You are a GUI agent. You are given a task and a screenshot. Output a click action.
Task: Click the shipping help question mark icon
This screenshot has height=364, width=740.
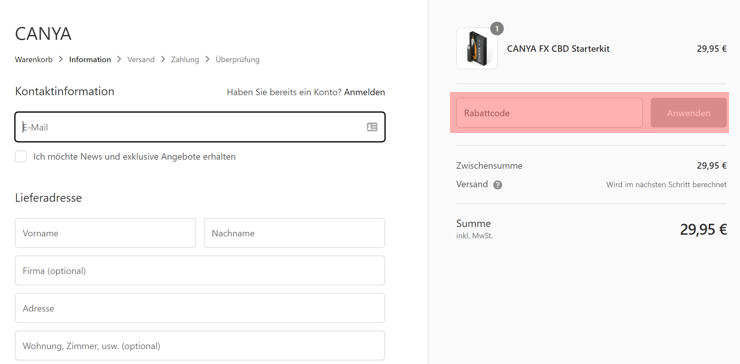click(x=497, y=185)
